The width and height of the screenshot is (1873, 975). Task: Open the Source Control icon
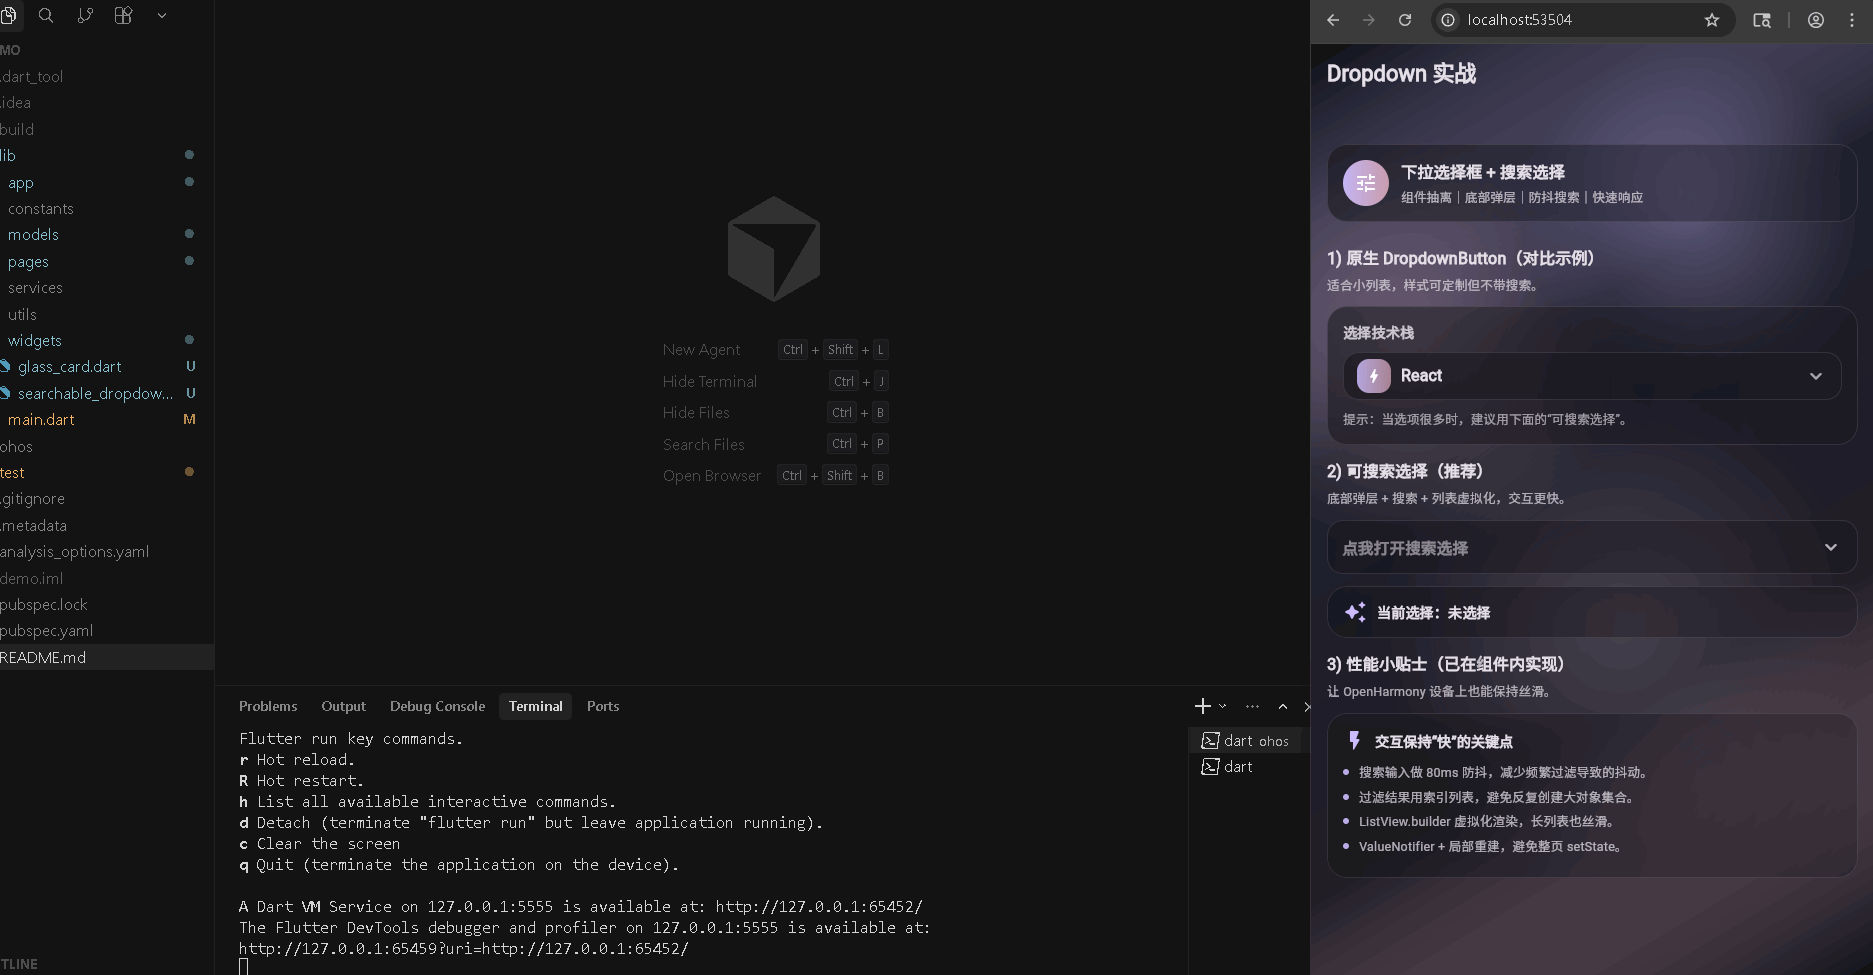[85, 15]
